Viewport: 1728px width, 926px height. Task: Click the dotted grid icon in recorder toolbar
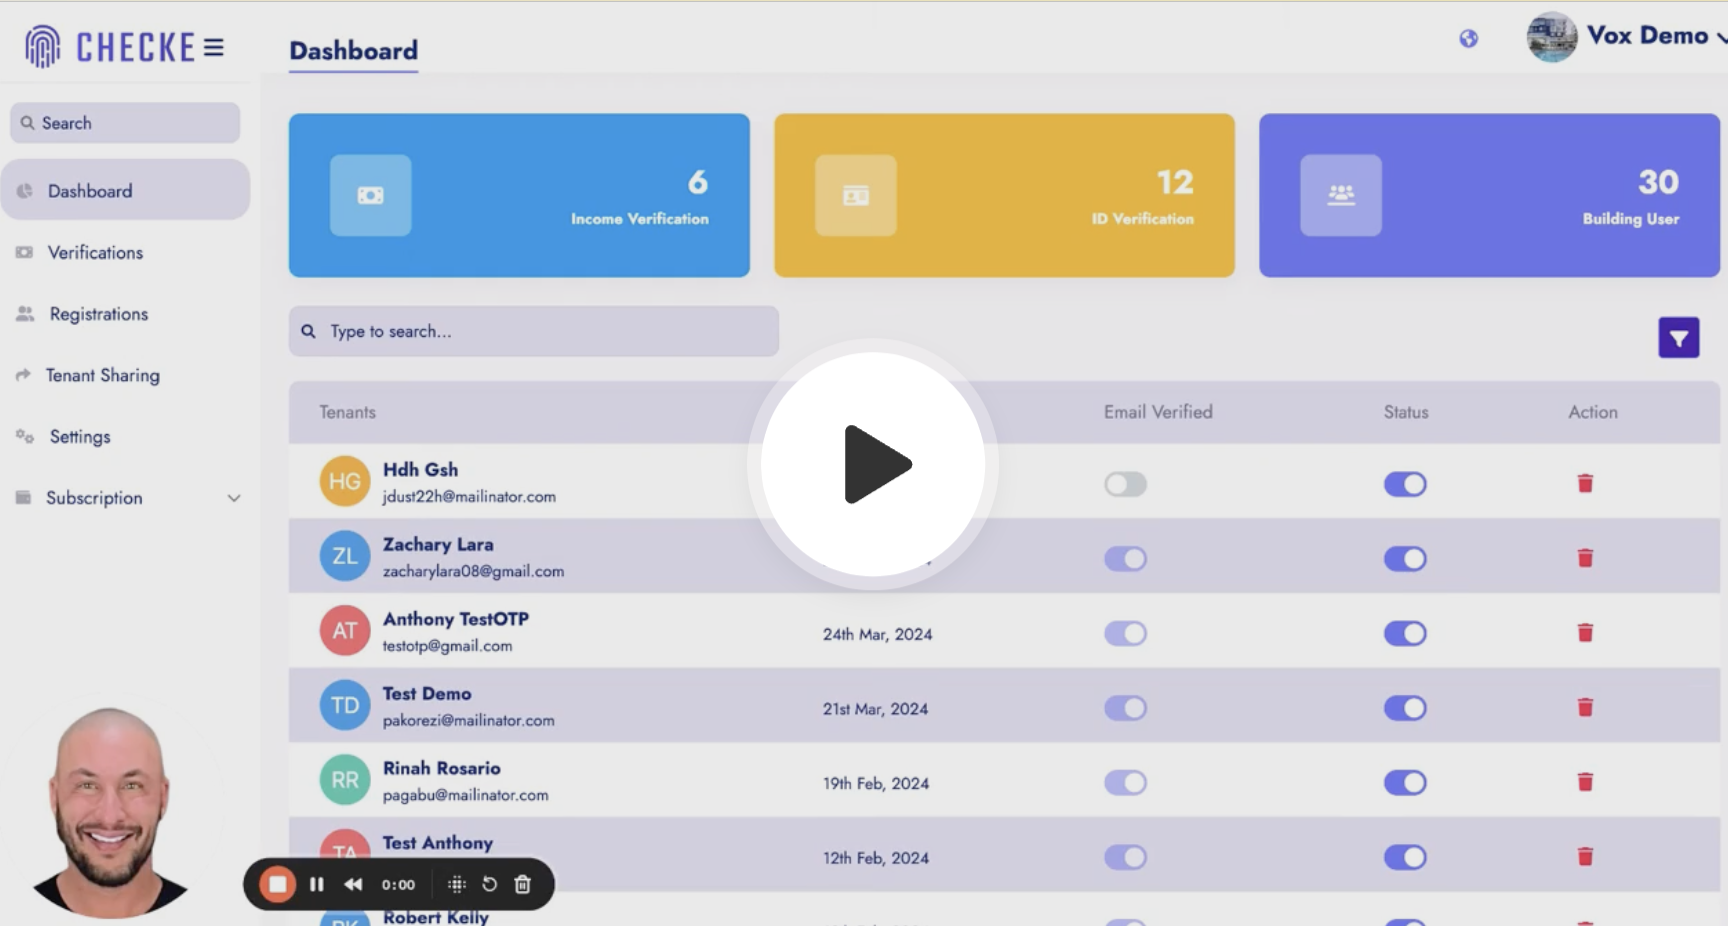tap(457, 884)
